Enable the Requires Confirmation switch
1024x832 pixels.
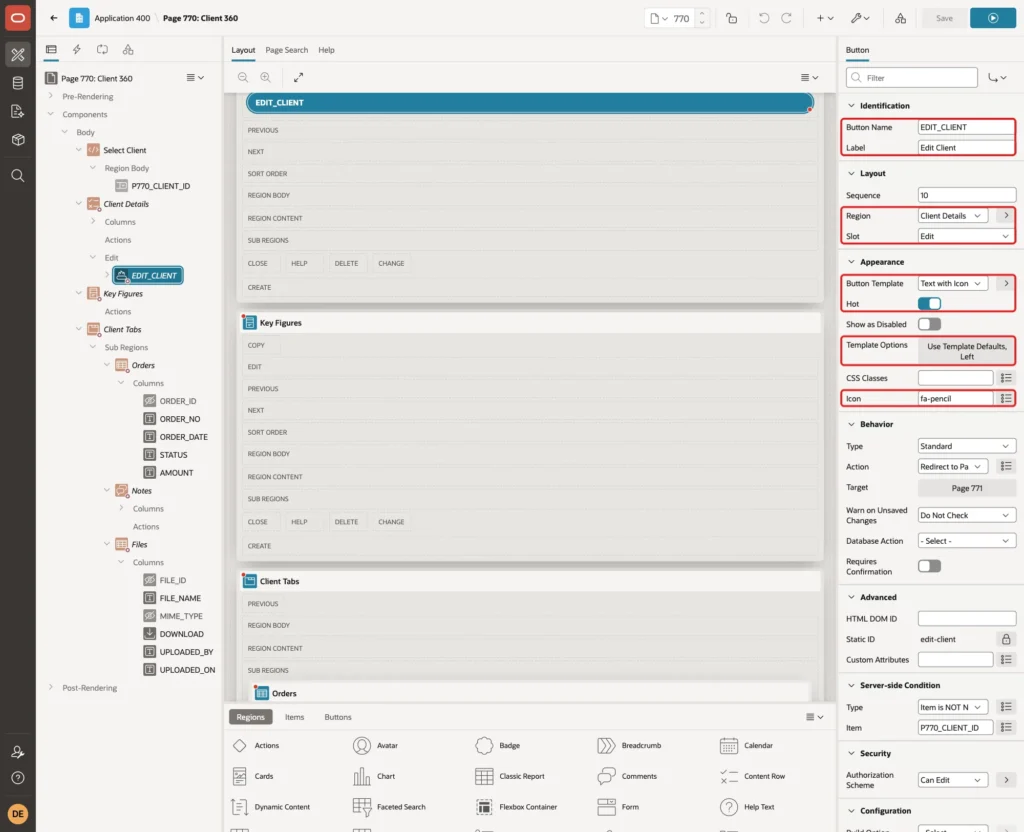coord(929,566)
